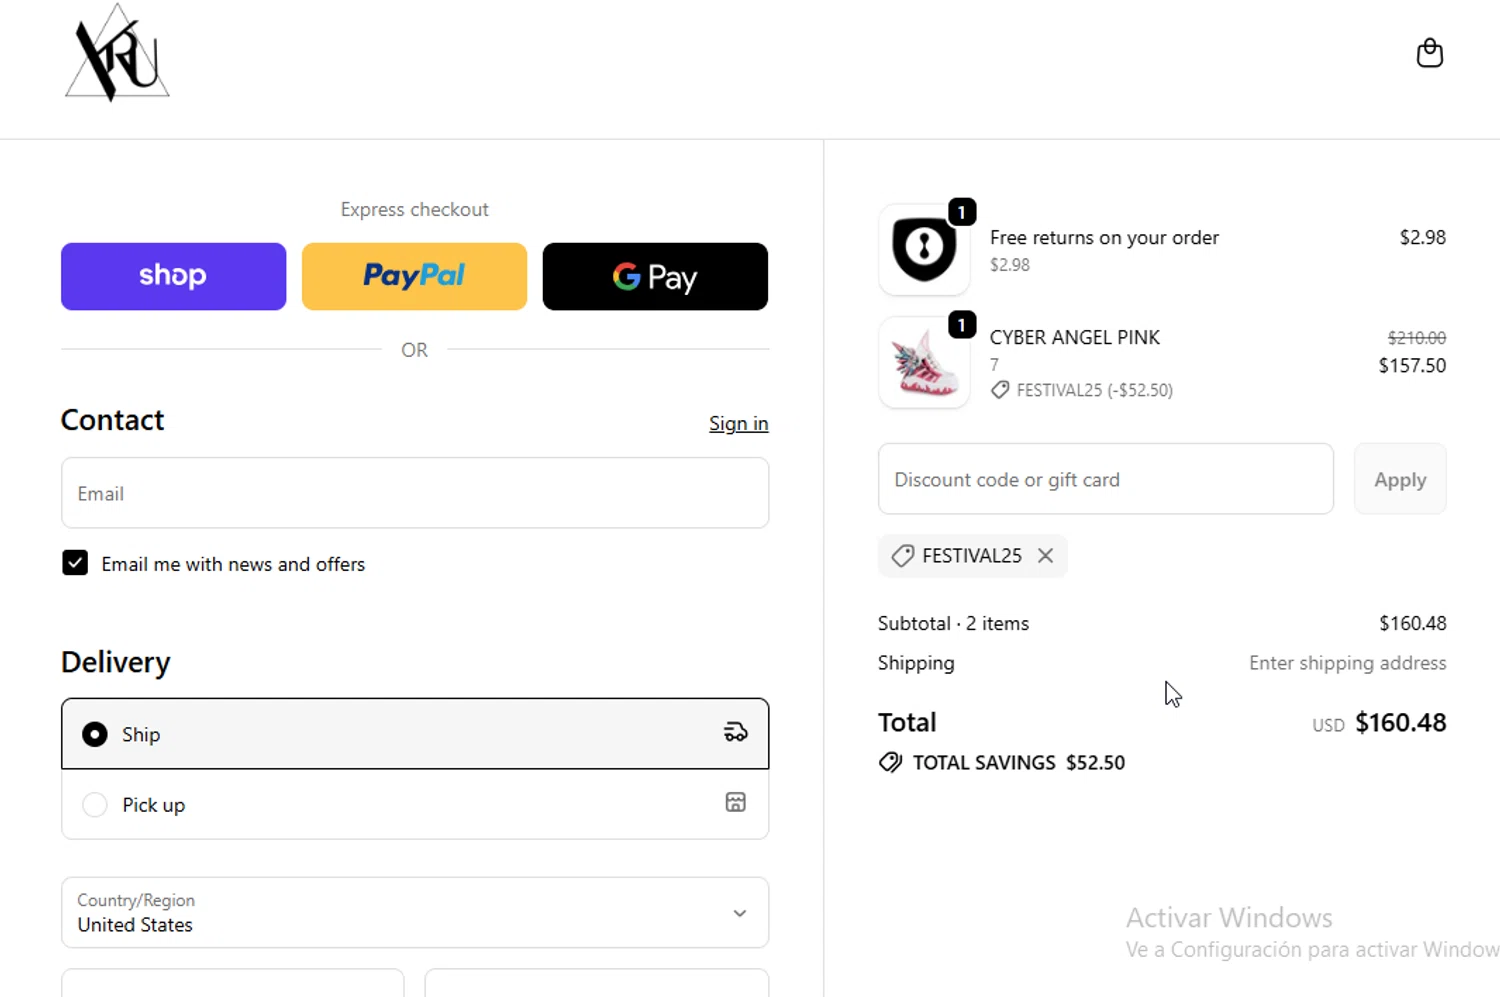
Task: Click the Contact section heading
Action: (112, 420)
